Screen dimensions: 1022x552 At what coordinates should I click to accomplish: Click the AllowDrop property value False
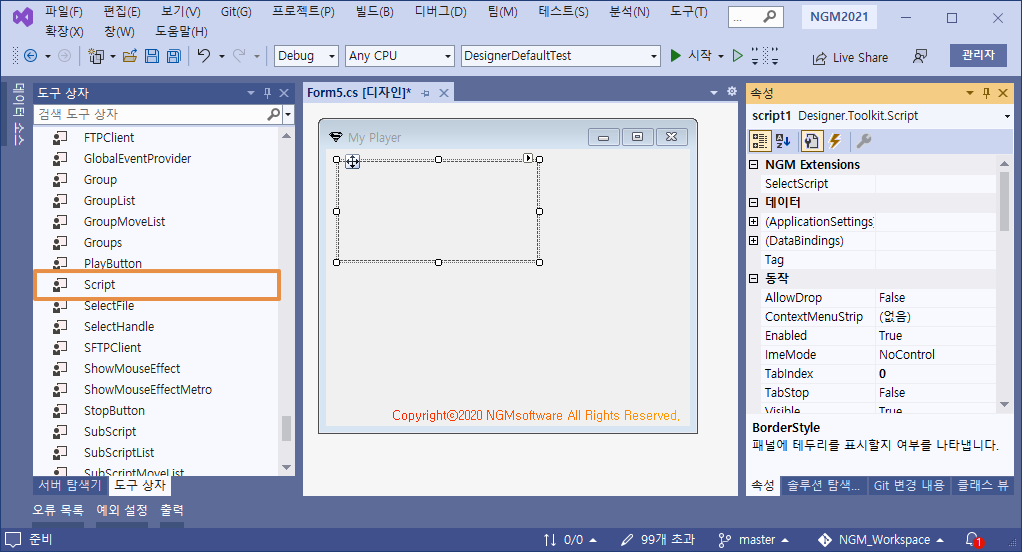coord(935,298)
